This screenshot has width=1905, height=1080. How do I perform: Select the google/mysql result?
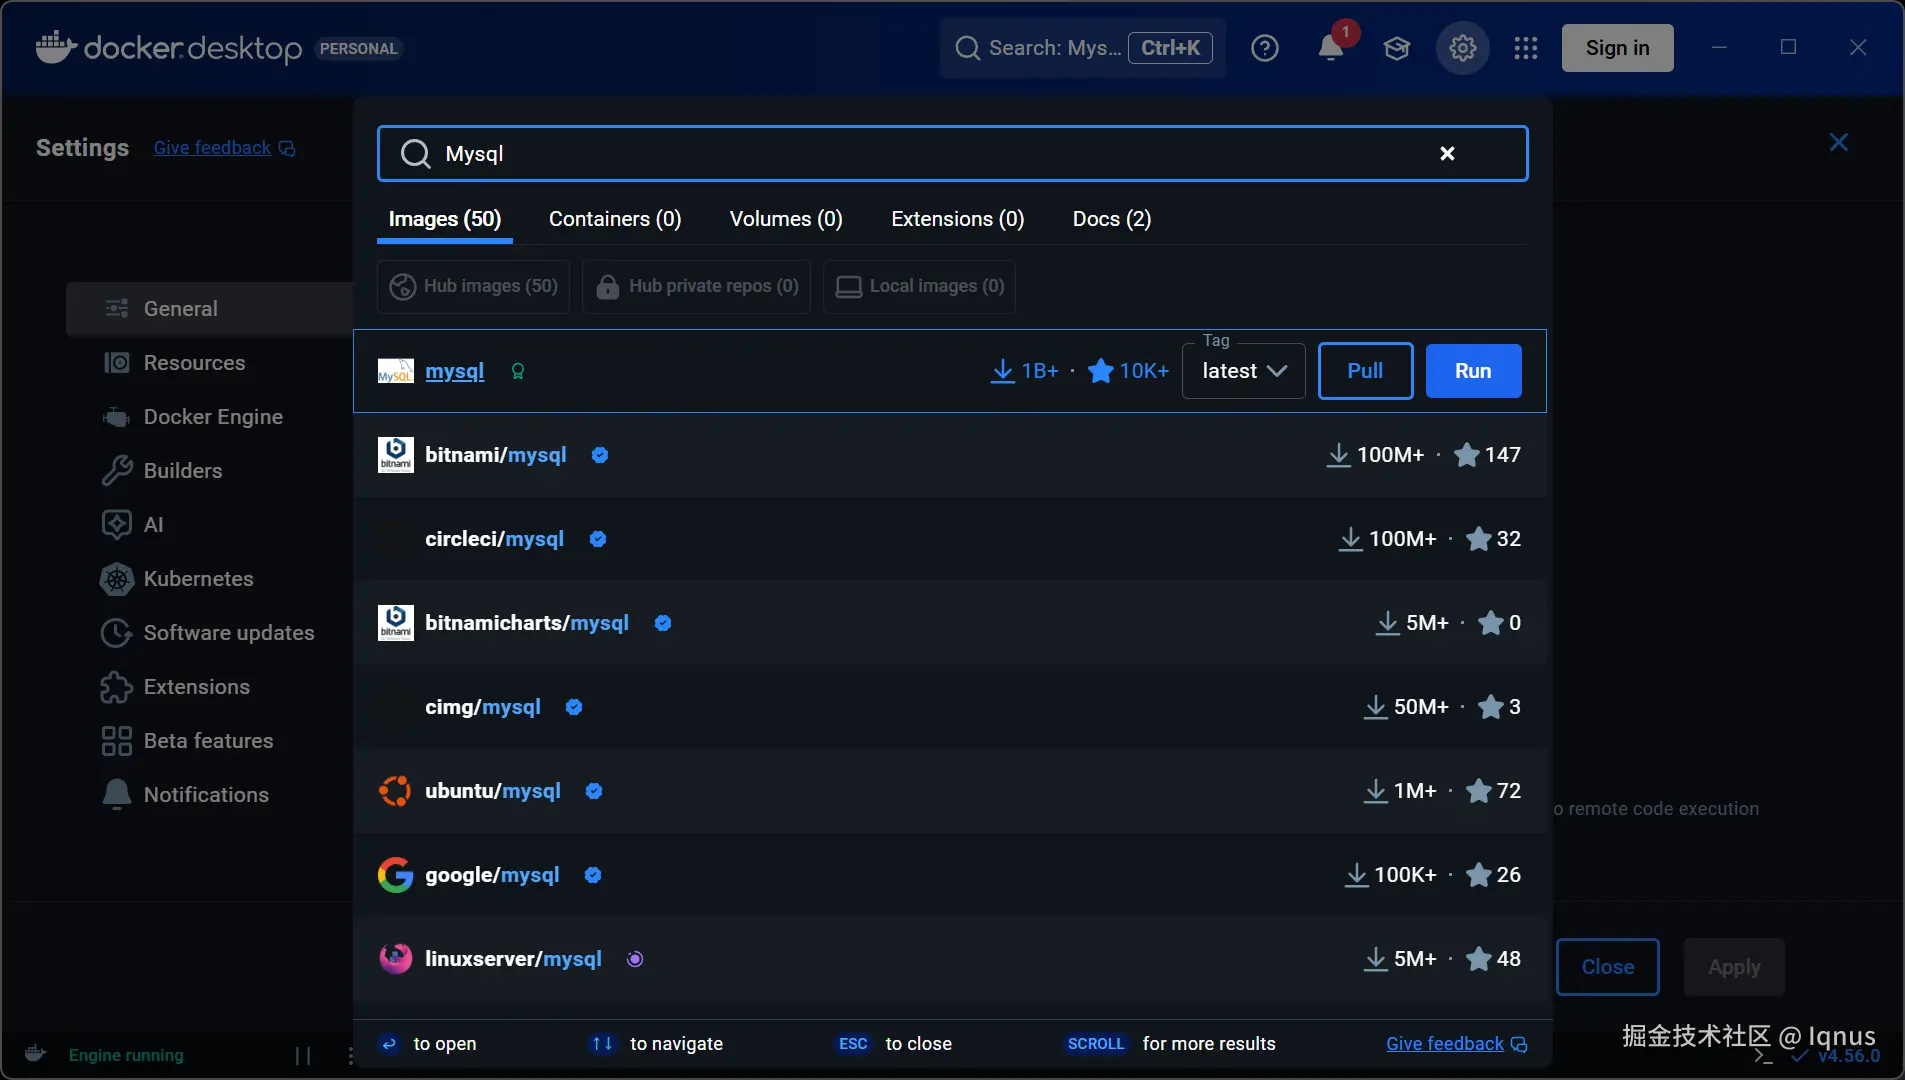pos(950,875)
